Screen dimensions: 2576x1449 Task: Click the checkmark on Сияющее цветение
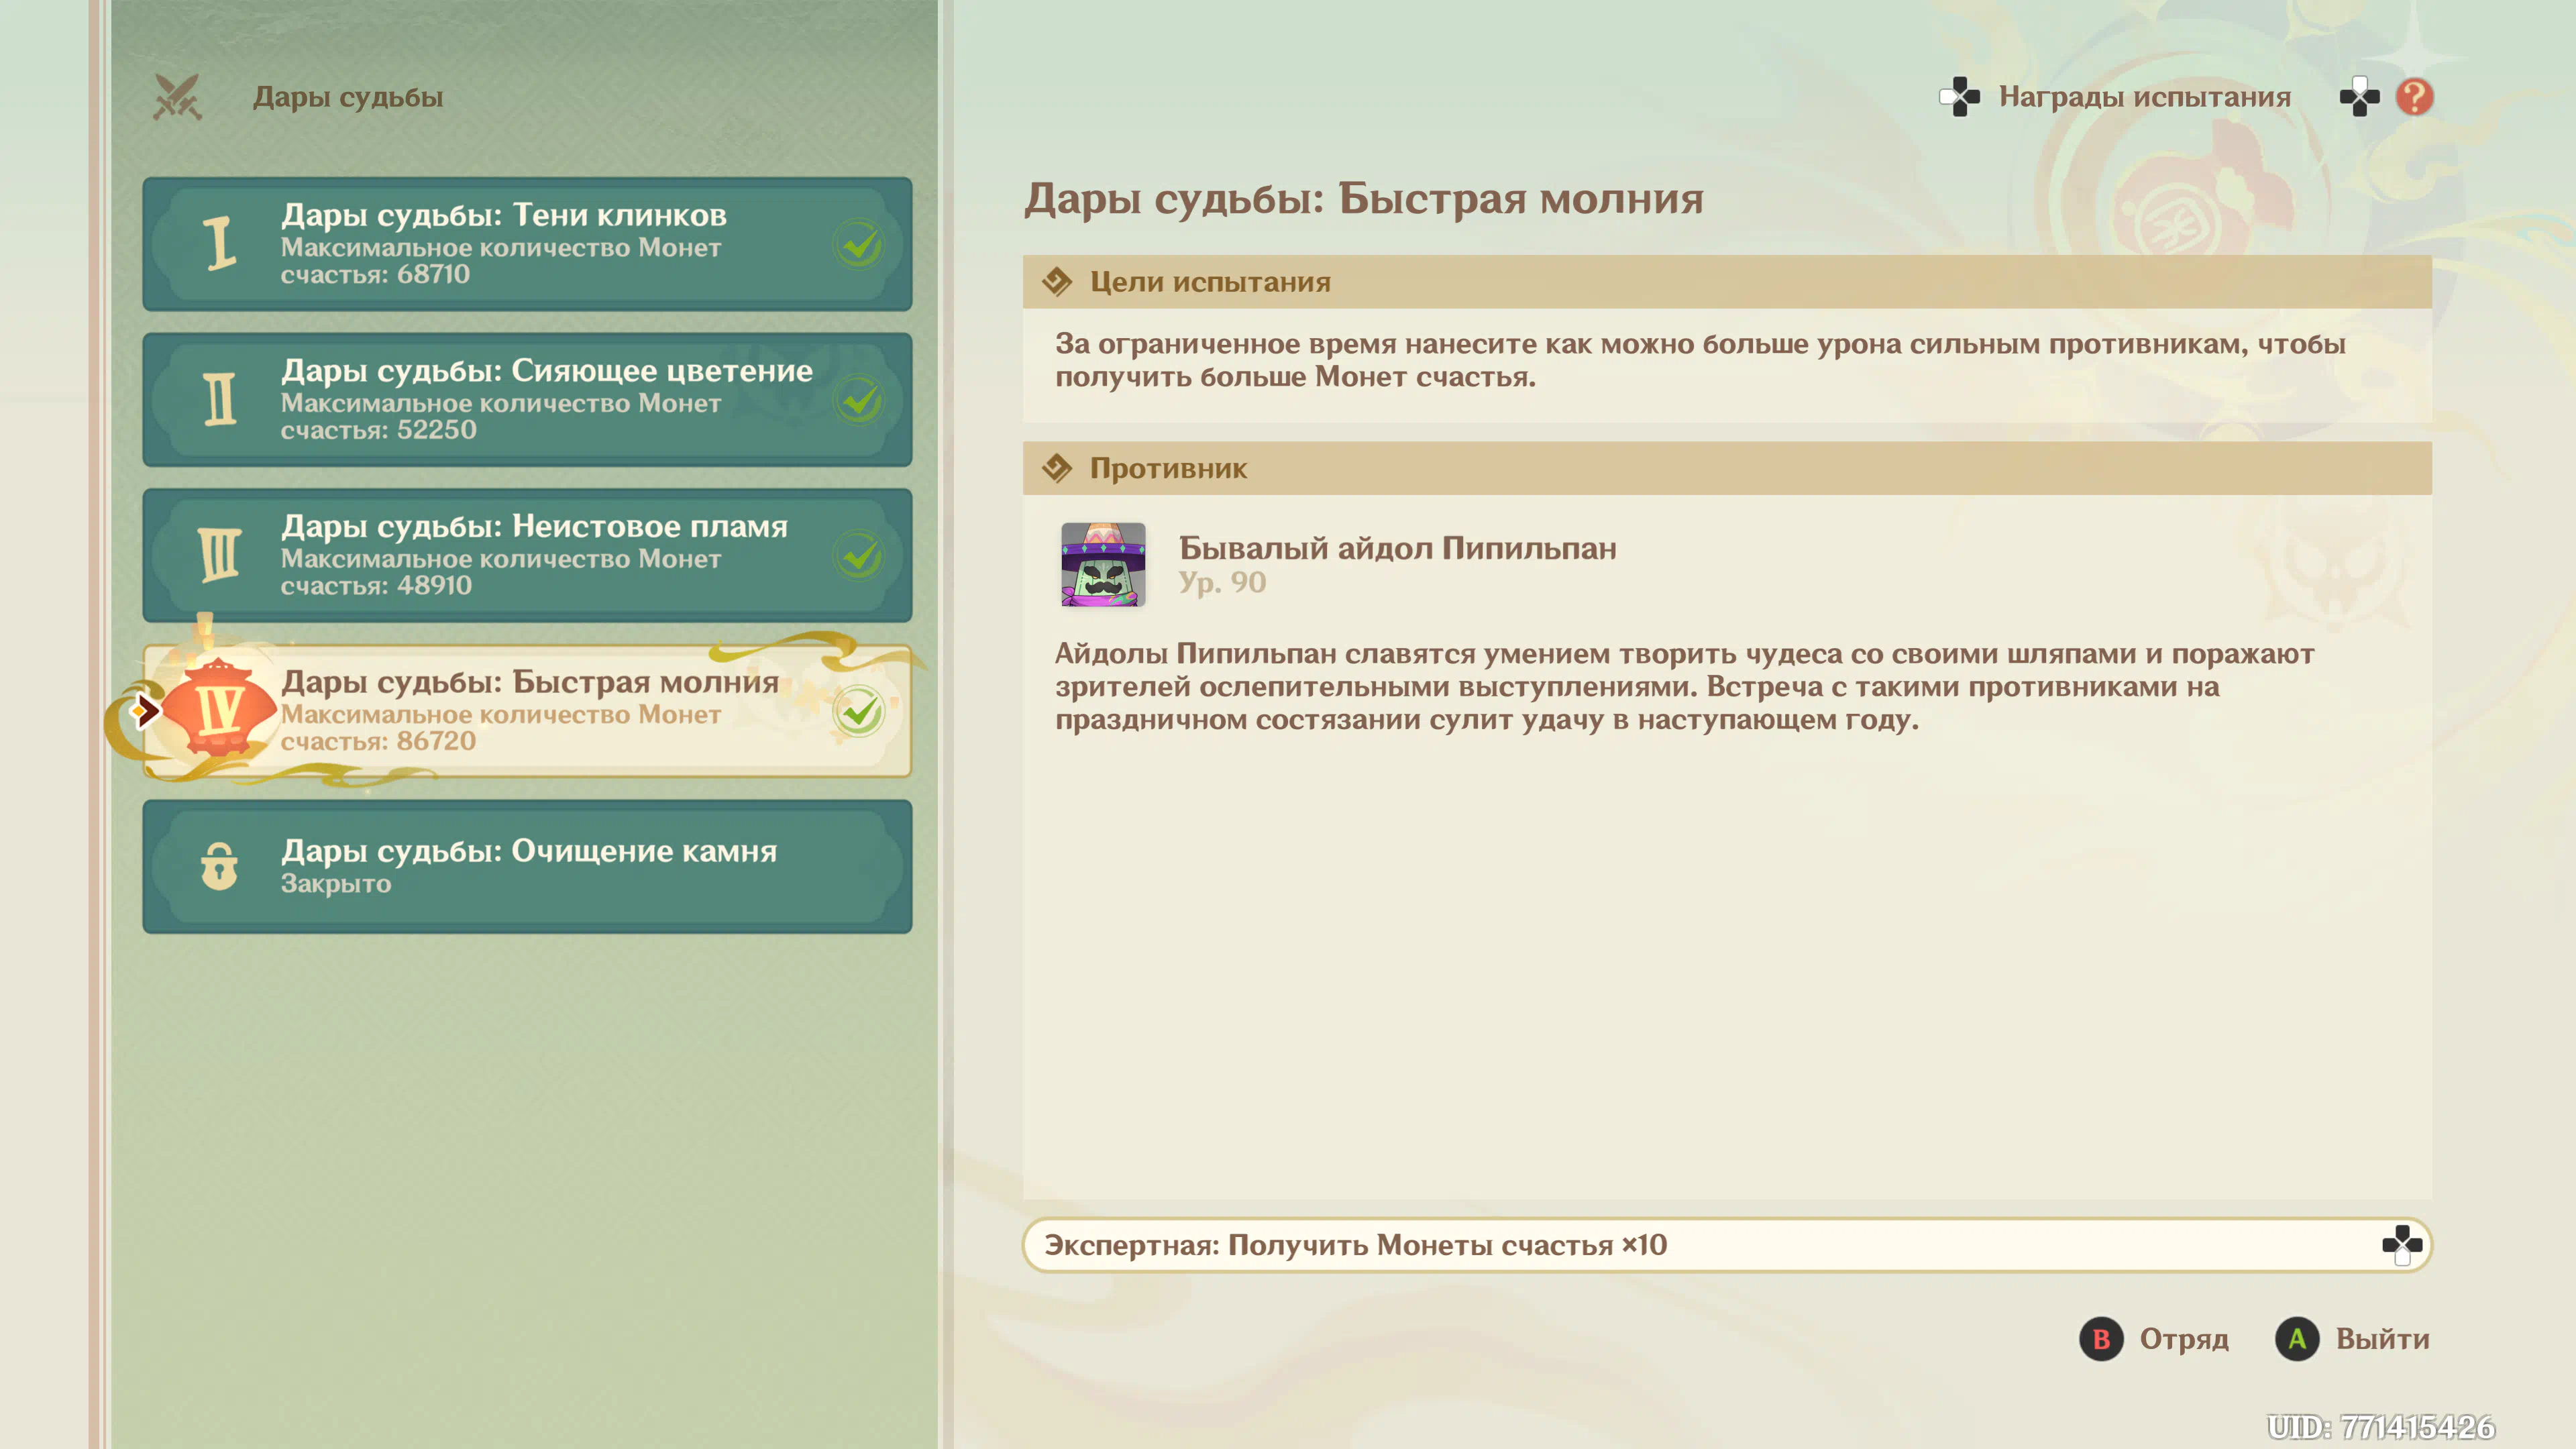coord(859,400)
